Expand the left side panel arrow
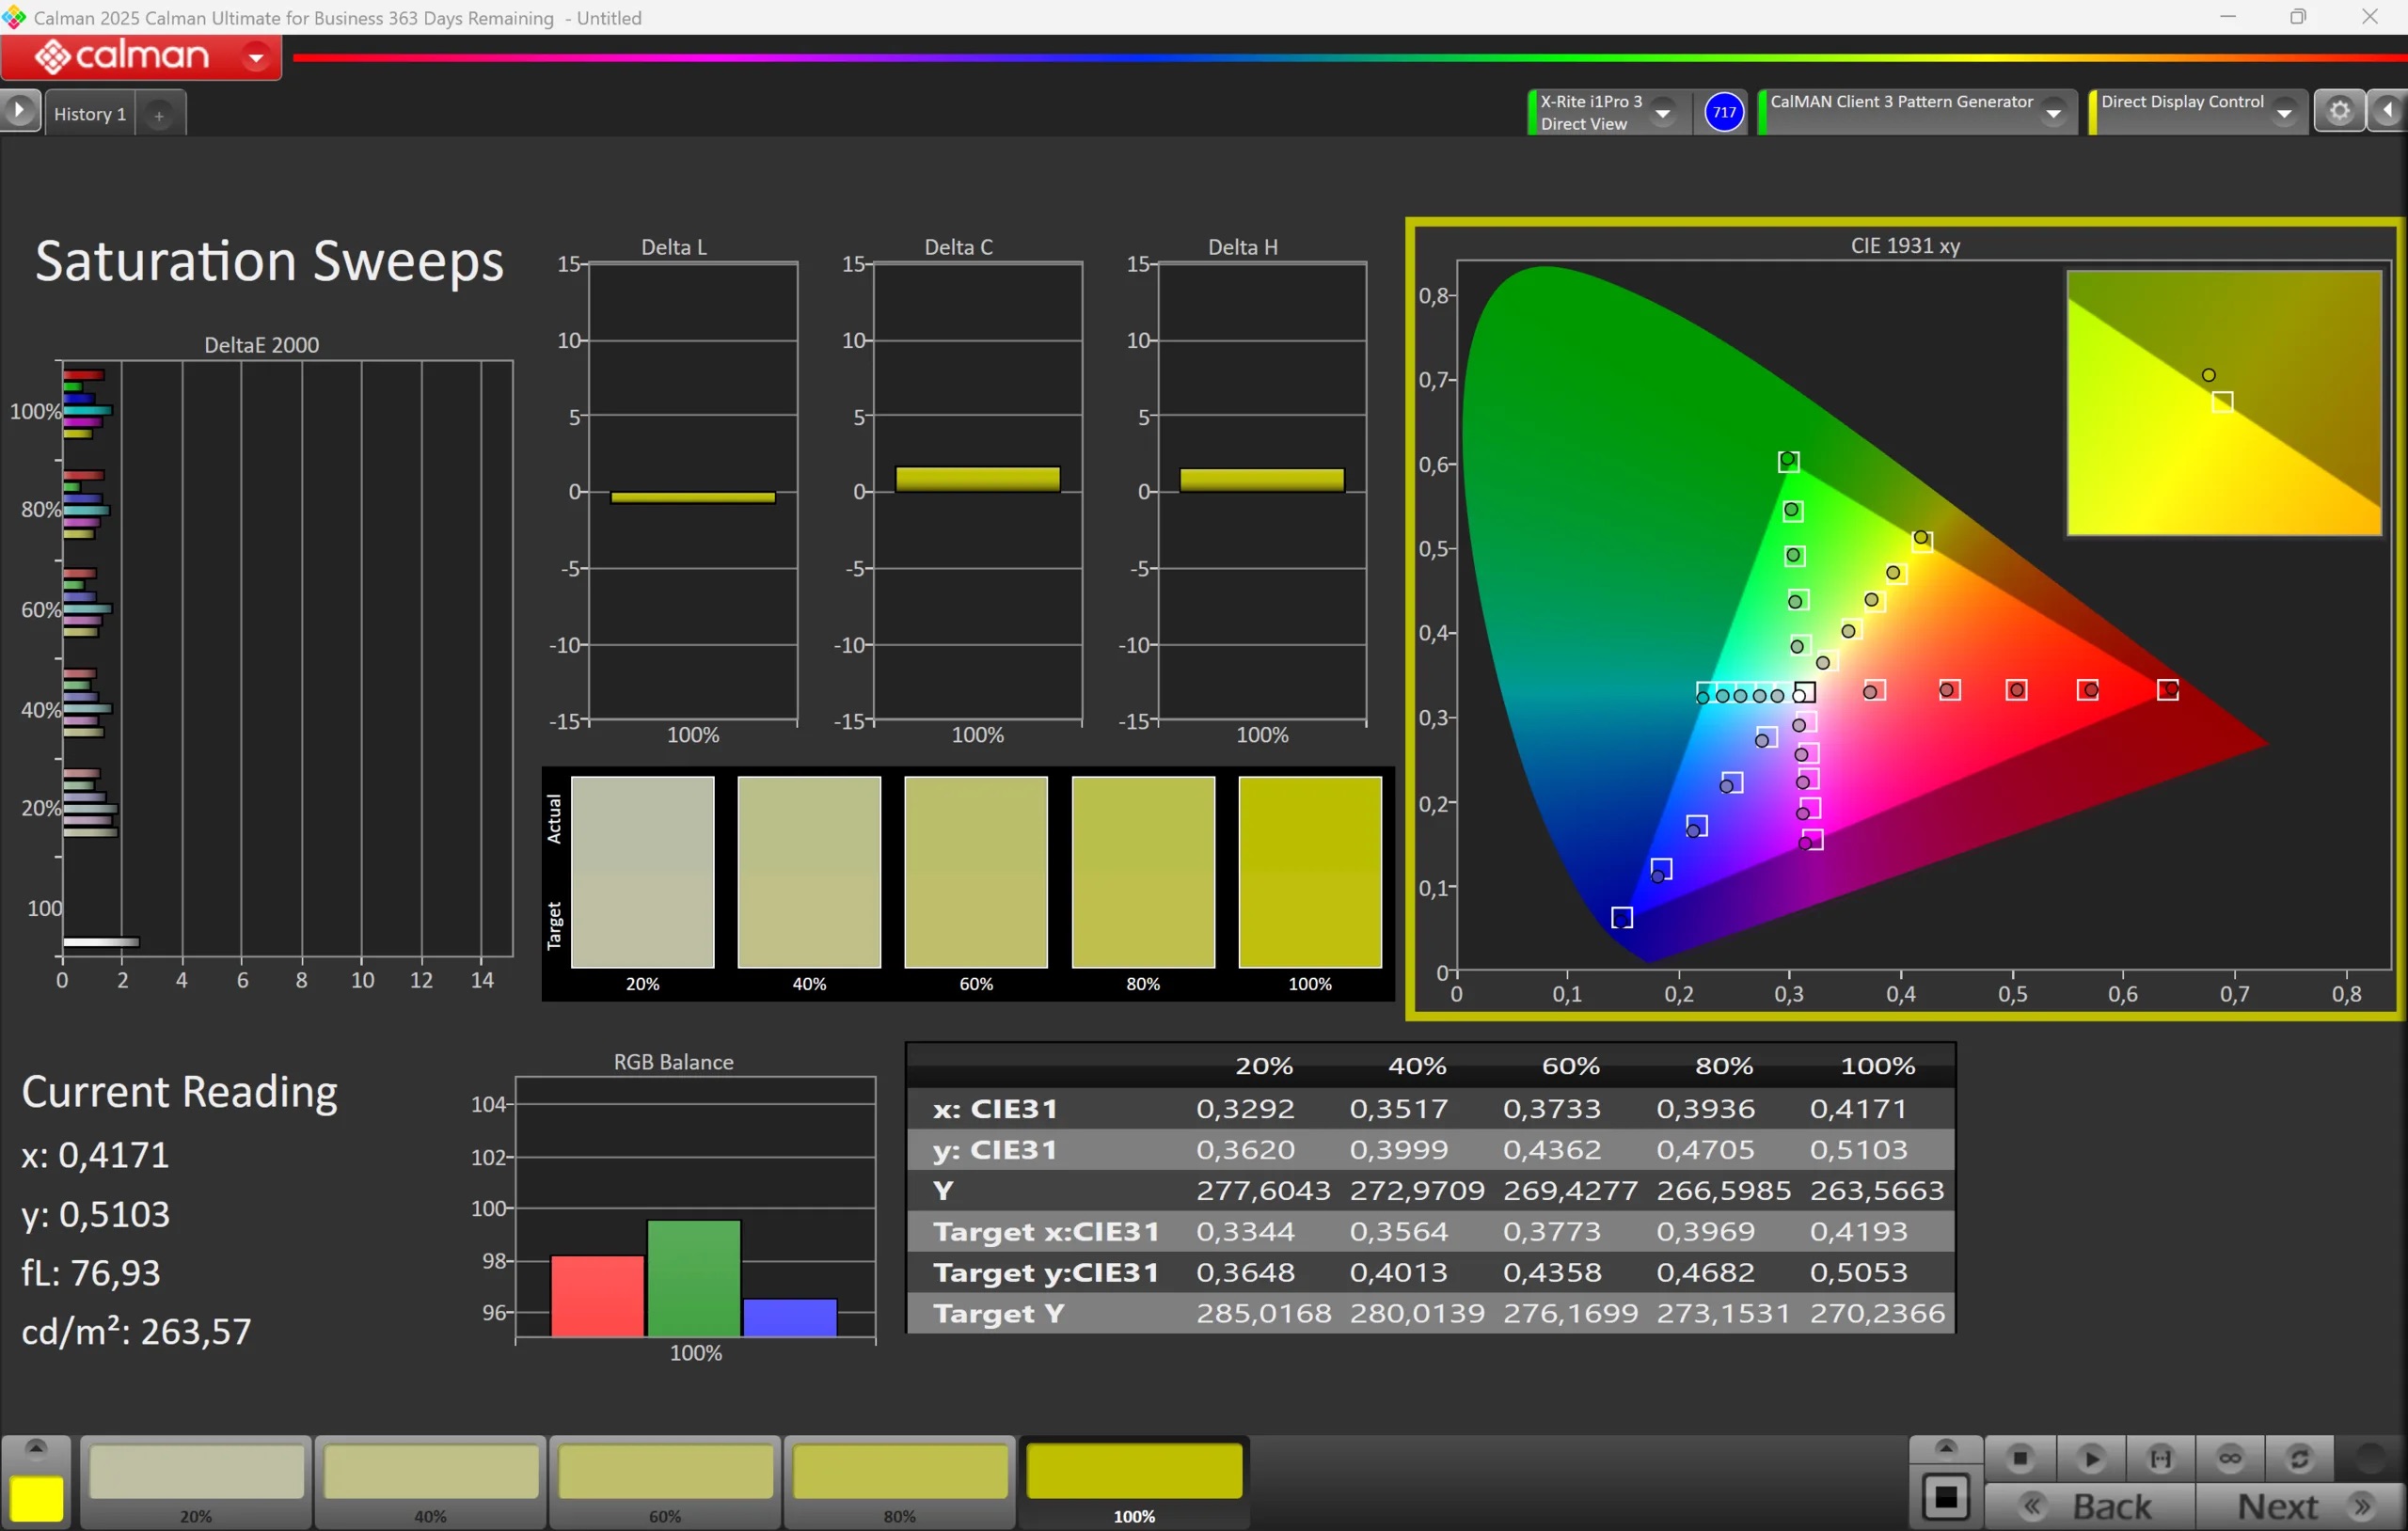The width and height of the screenshot is (2408, 1531). click(19, 111)
